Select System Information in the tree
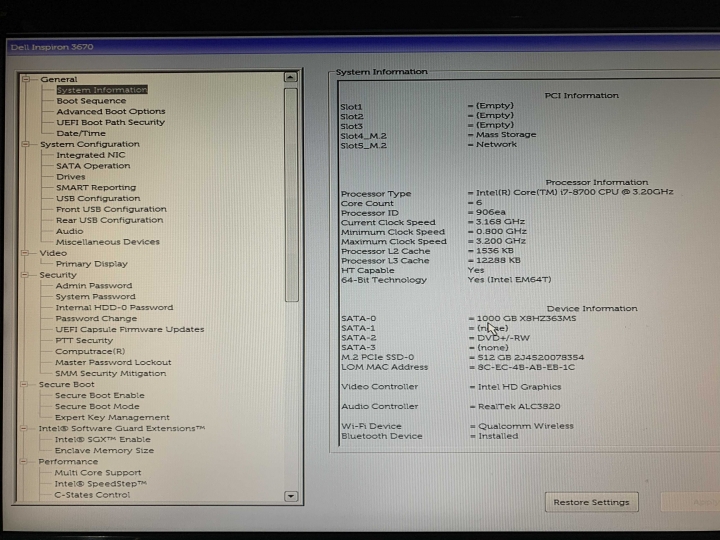The height and width of the screenshot is (540, 720). [102, 90]
